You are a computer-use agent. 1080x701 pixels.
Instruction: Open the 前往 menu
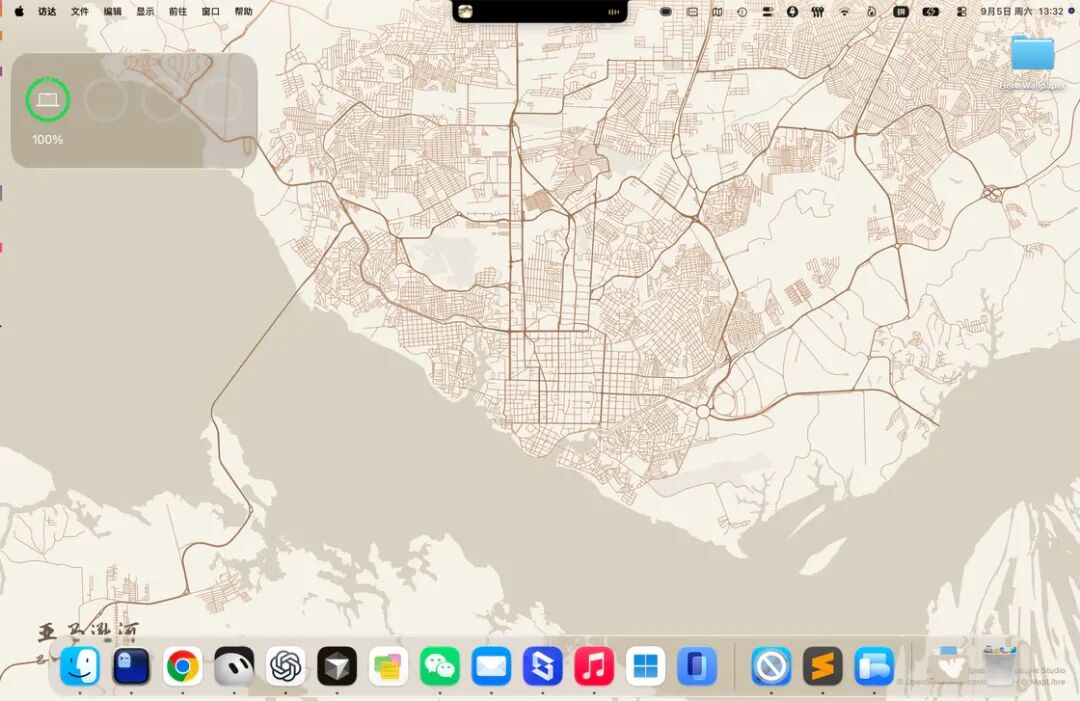(178, 11)
